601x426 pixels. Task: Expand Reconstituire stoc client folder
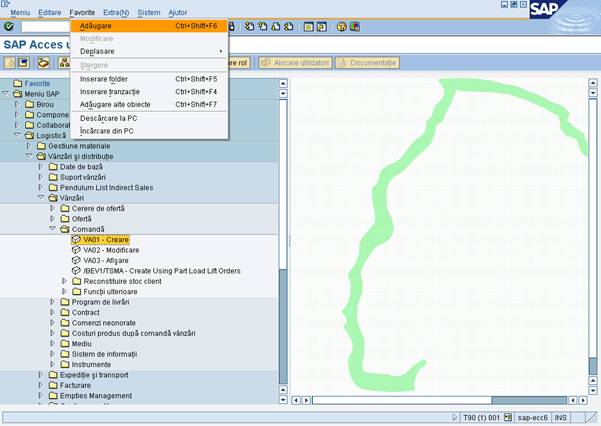[x=64, y=281]
